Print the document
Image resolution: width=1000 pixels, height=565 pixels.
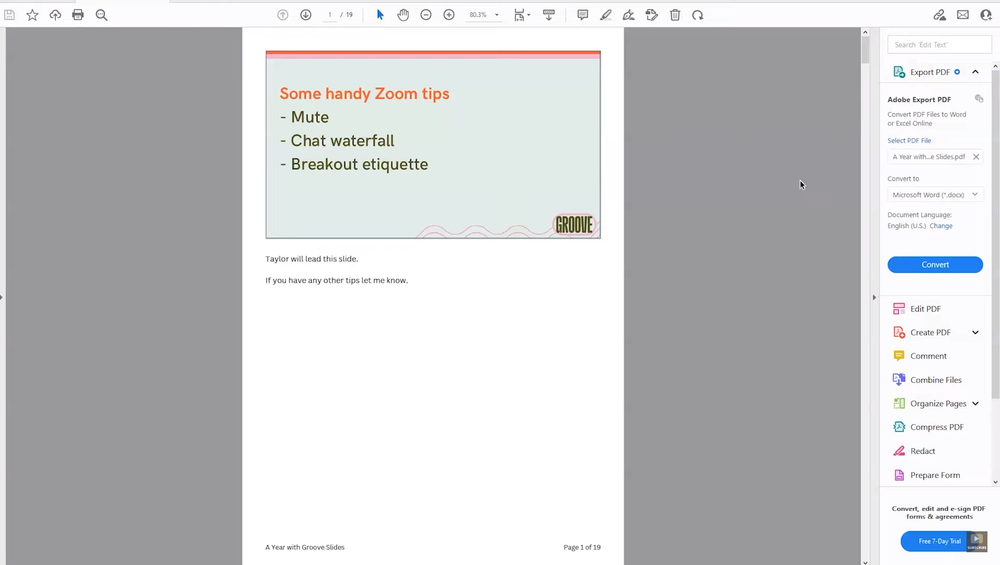click(x=78, y=15)
